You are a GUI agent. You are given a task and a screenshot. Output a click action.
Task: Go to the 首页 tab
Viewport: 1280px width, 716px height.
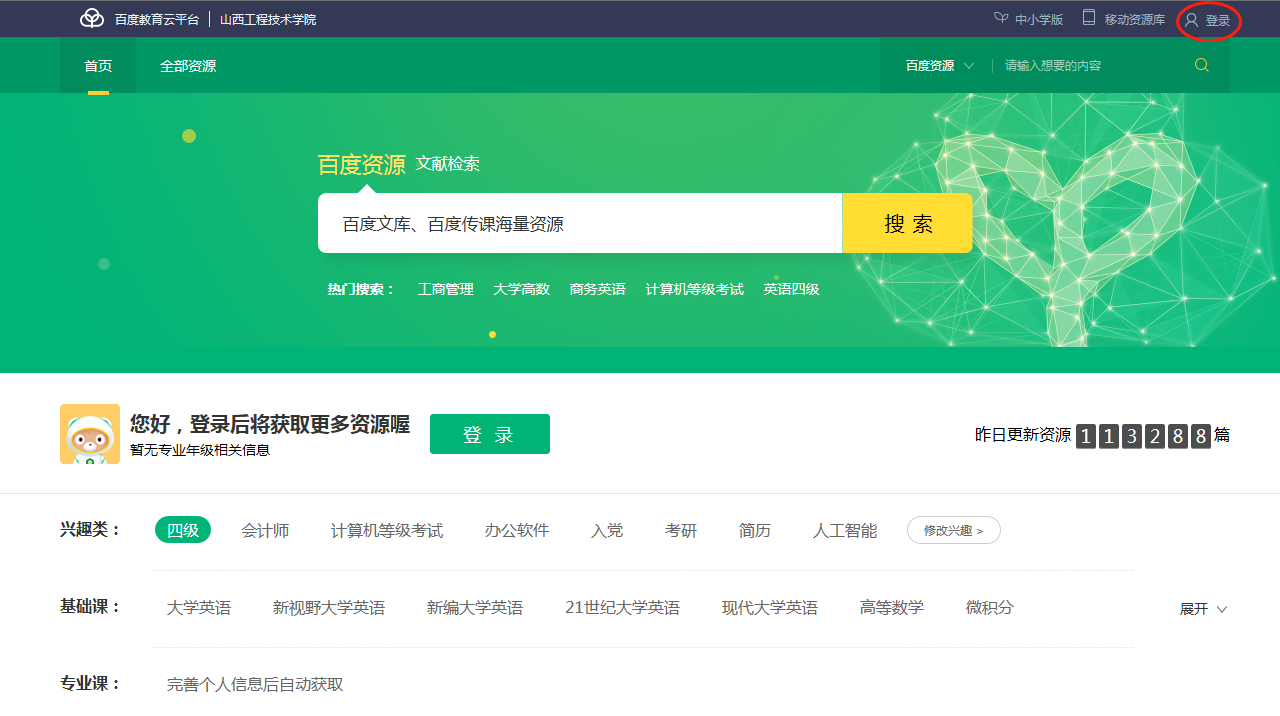(98, 66)
